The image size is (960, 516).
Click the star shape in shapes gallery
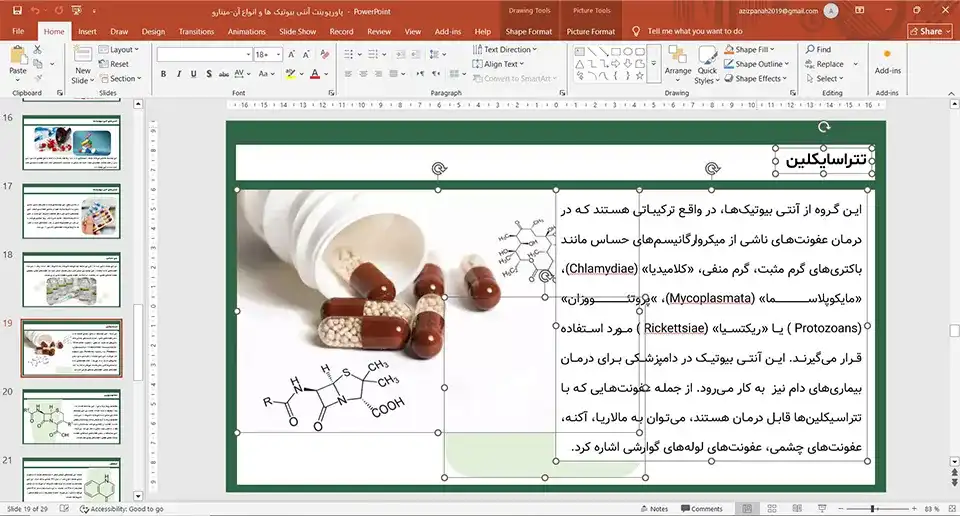(639, 76)
